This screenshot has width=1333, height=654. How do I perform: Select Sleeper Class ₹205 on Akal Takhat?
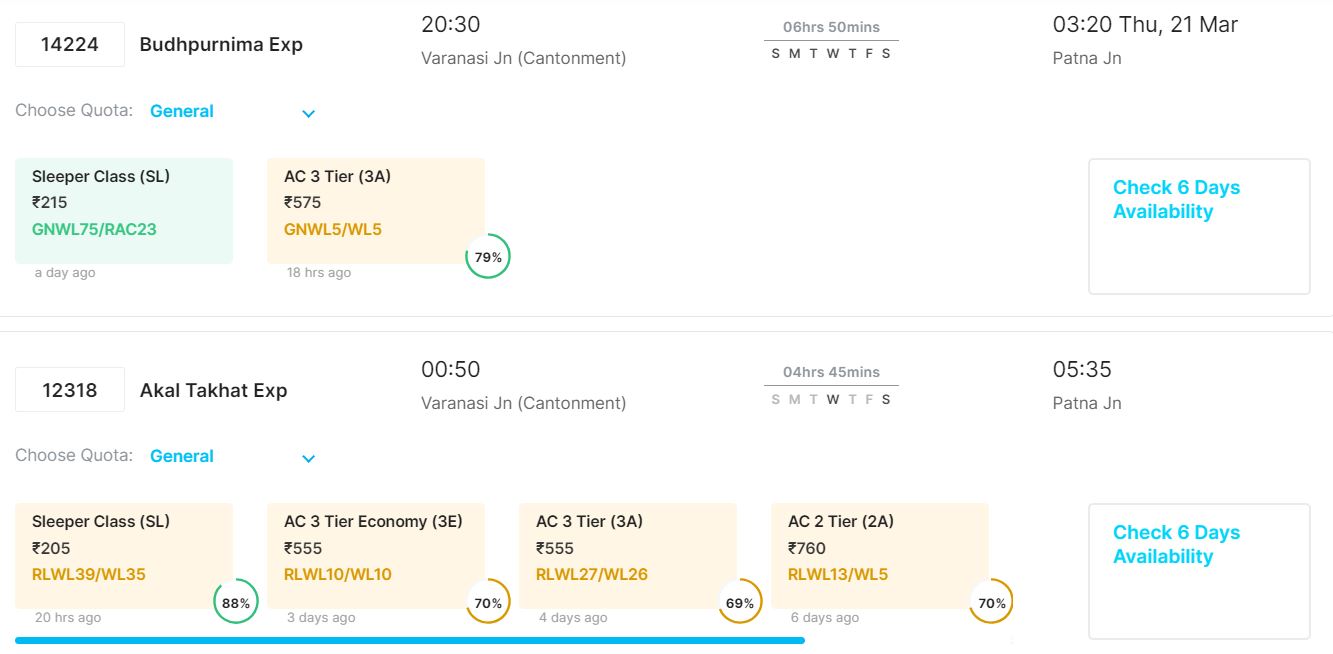click(x=124, y=555)
